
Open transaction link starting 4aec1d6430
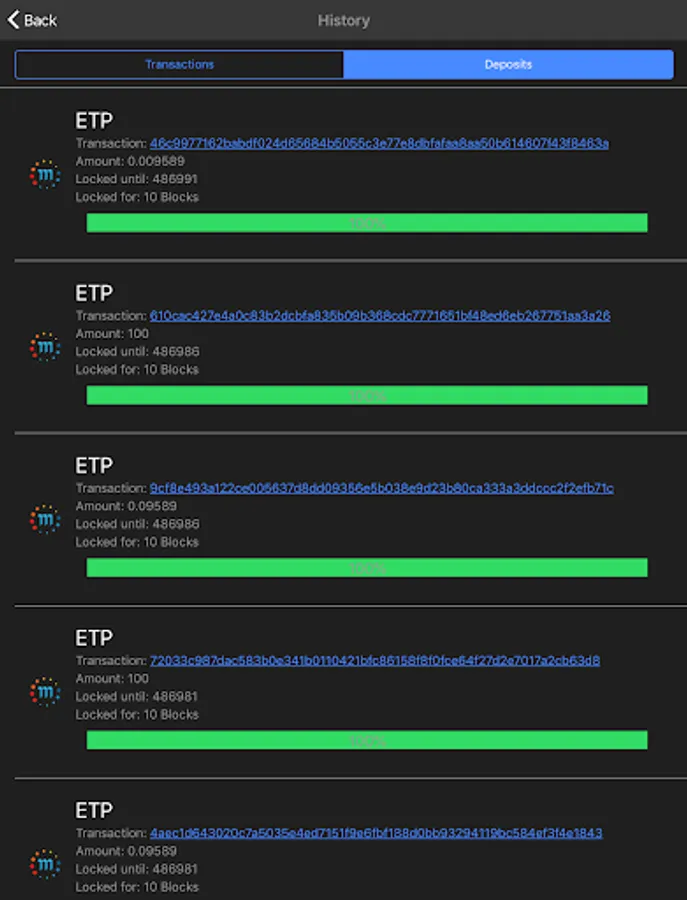click(x=376, y=832)
